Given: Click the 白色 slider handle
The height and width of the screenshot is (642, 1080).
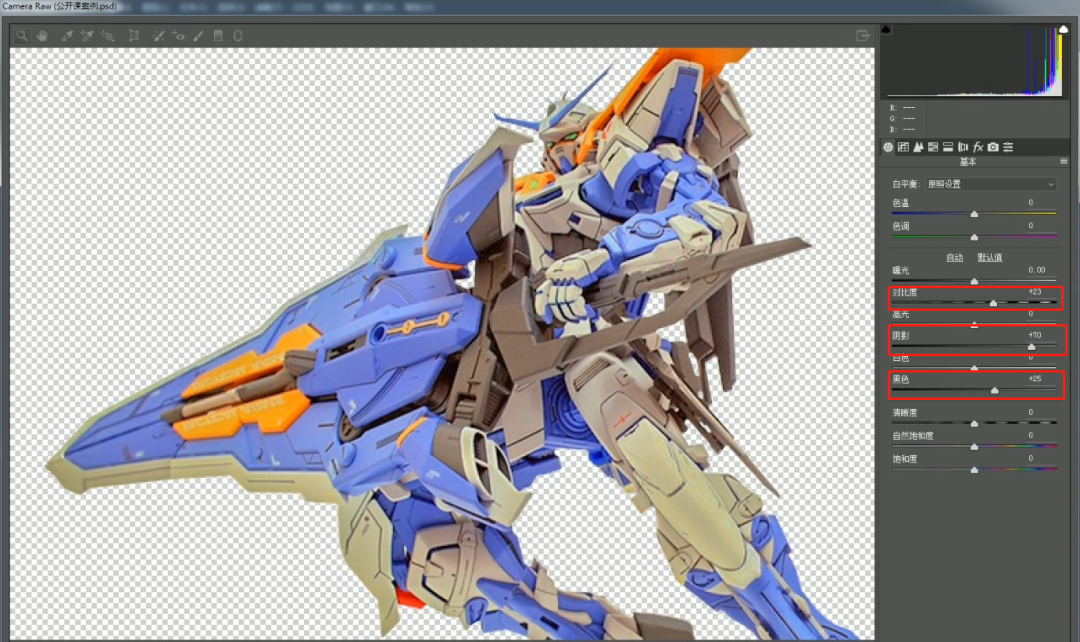Looking at the screenshot, I should click(x=974, y=368).
